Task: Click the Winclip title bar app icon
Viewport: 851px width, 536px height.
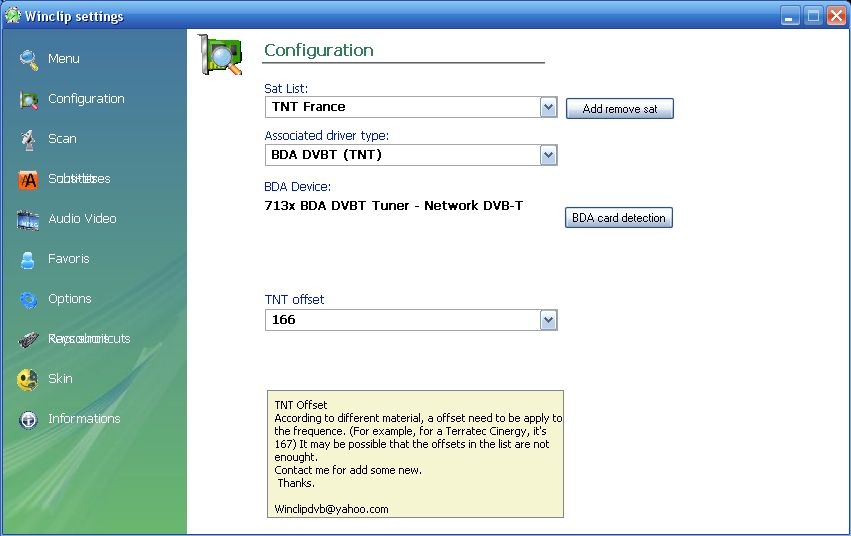Action: click(x=12, y=15)
